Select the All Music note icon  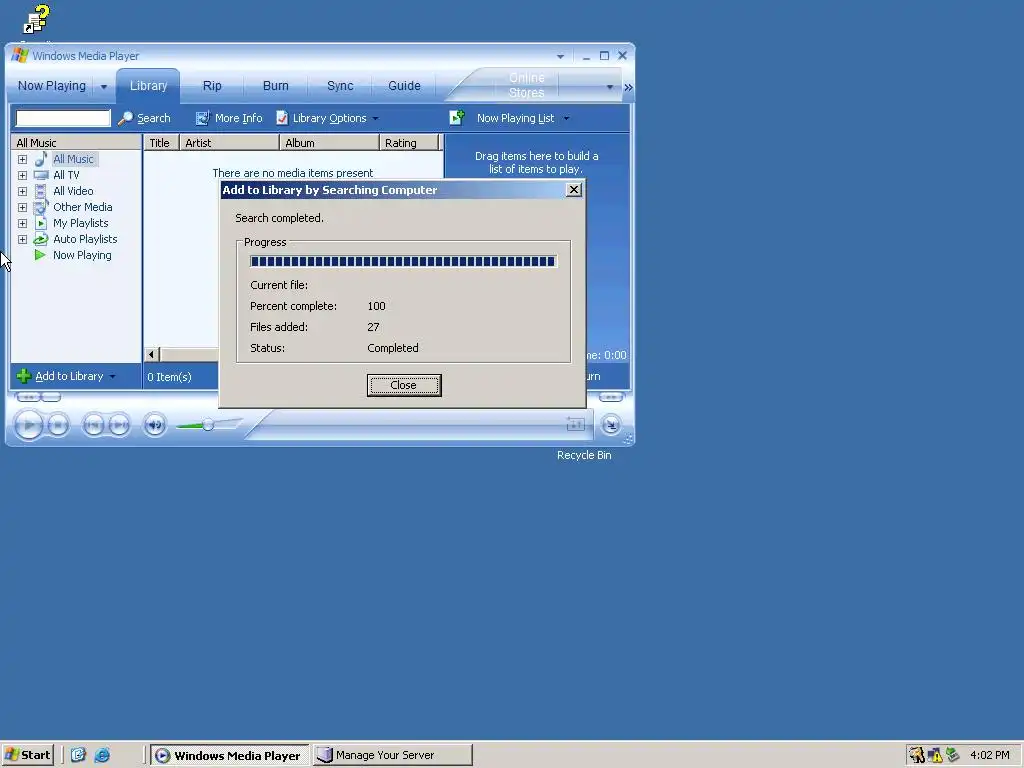pos(40,159)
